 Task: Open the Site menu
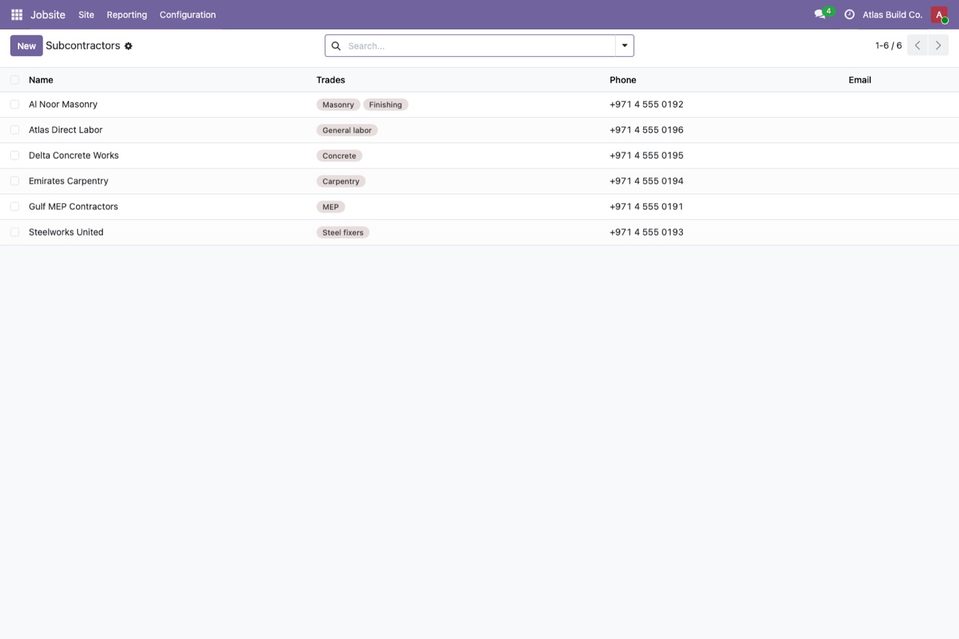pyautogui.click(x=86, y=15)
